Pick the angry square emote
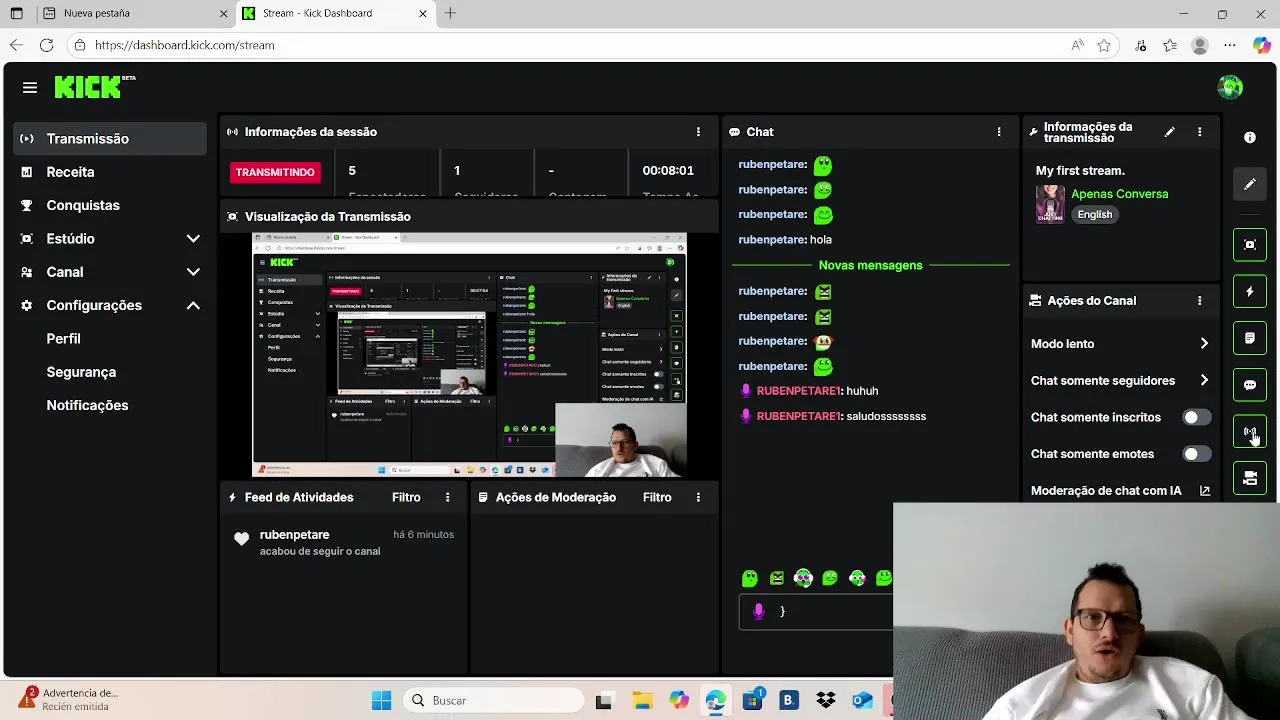 coord(777,578)
